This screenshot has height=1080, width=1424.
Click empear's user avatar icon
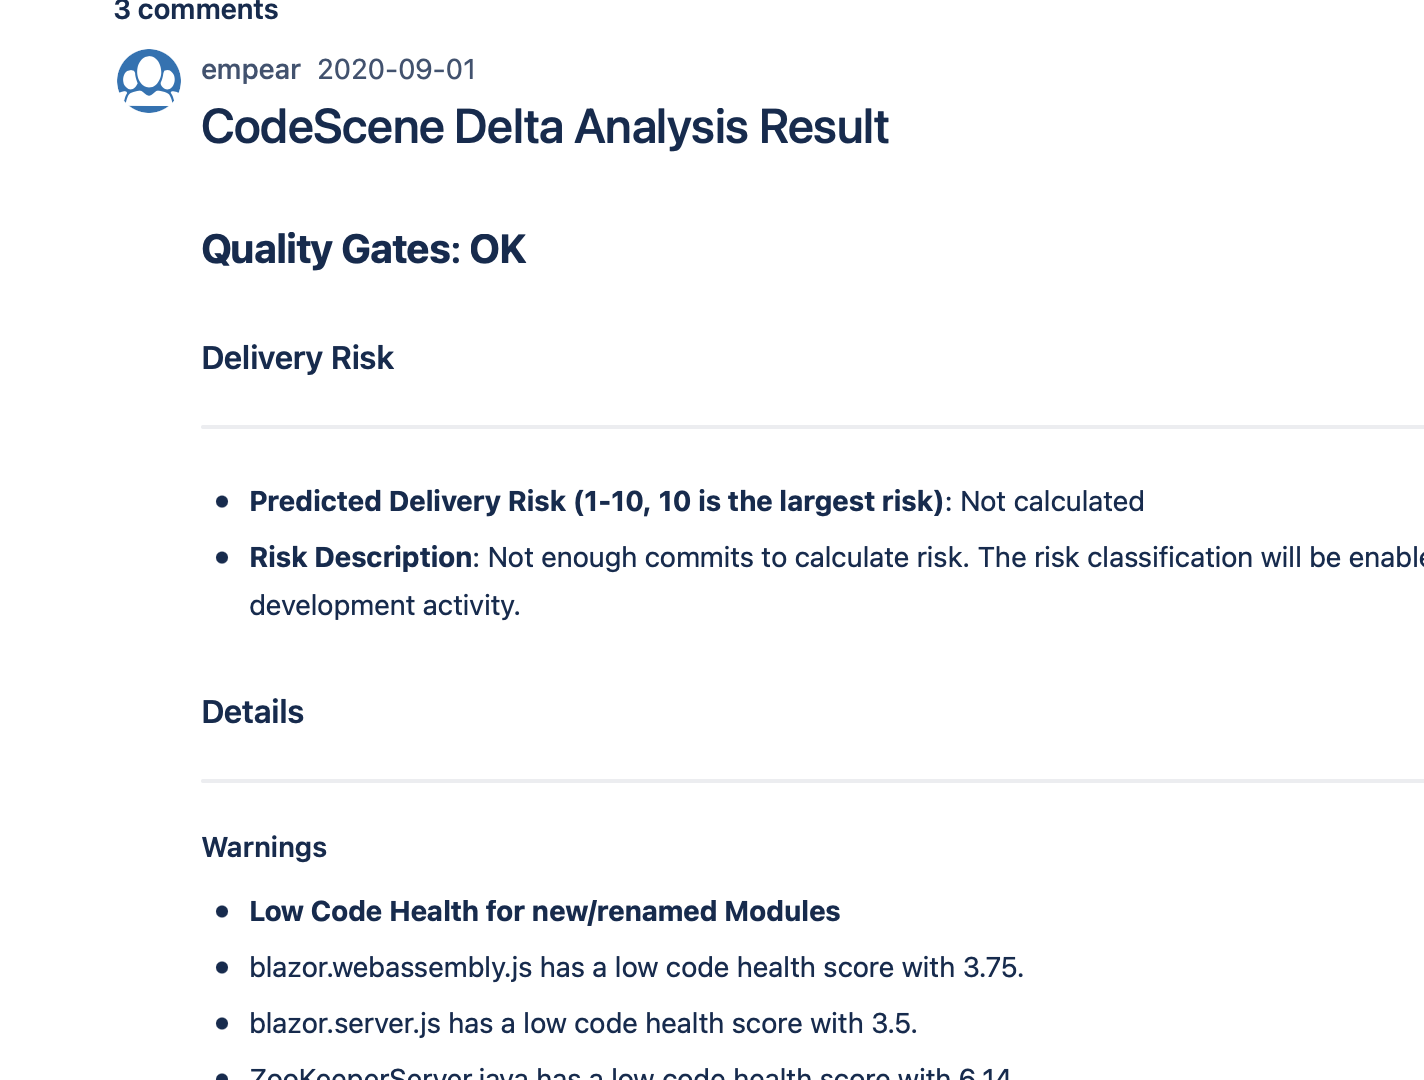[149, 81]
